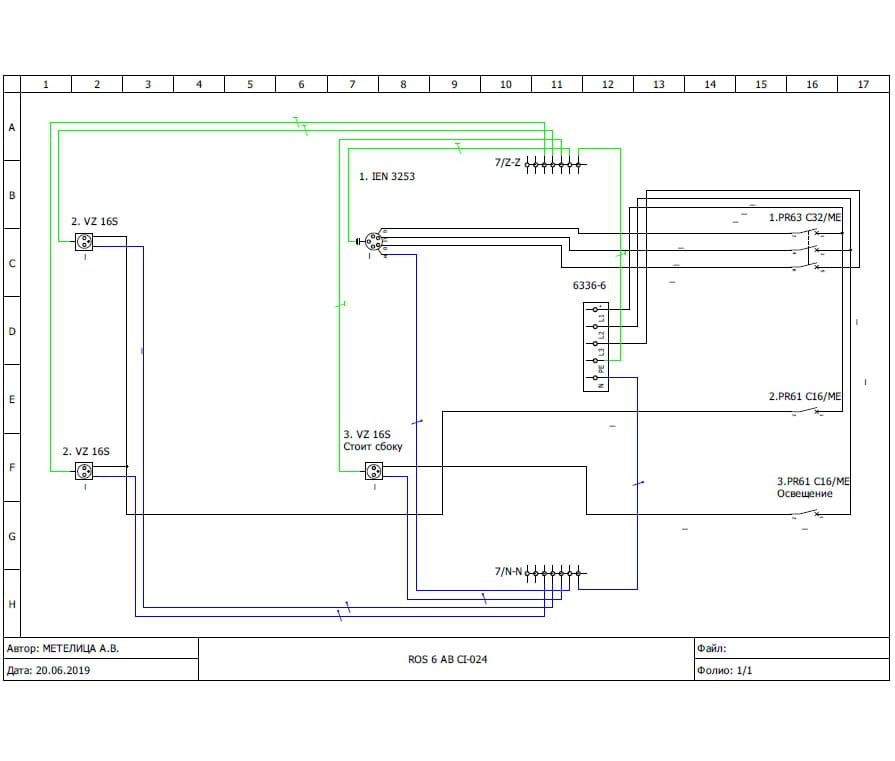895x761 pixels.
Task: Select the '6336-6' component label
Action: click(589, 286)
